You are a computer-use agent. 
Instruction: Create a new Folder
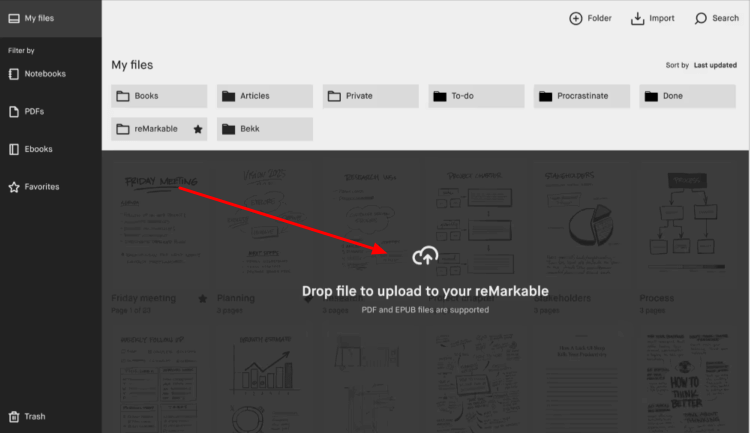point(590,18)
